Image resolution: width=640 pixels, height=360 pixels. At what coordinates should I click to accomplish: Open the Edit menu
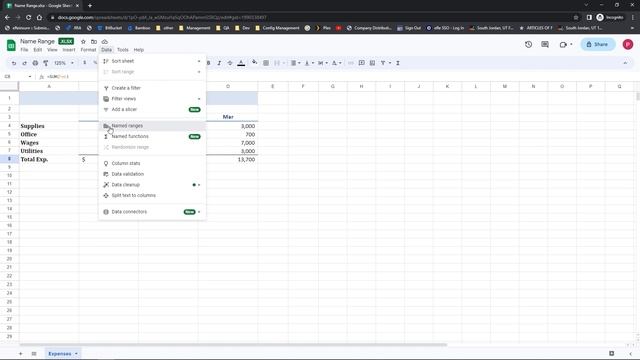(38, 50)
